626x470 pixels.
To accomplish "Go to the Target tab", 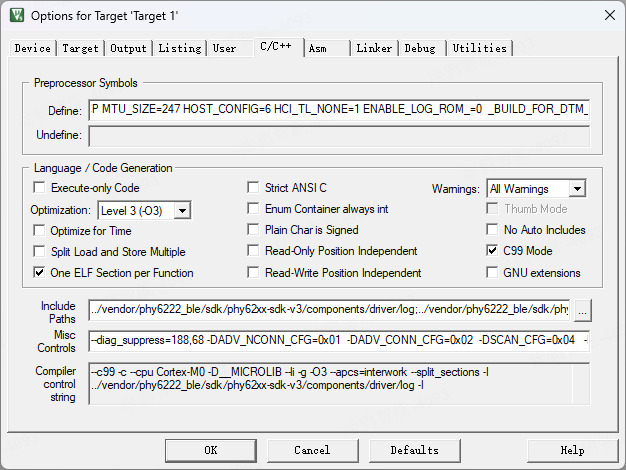I will (81, 48).
